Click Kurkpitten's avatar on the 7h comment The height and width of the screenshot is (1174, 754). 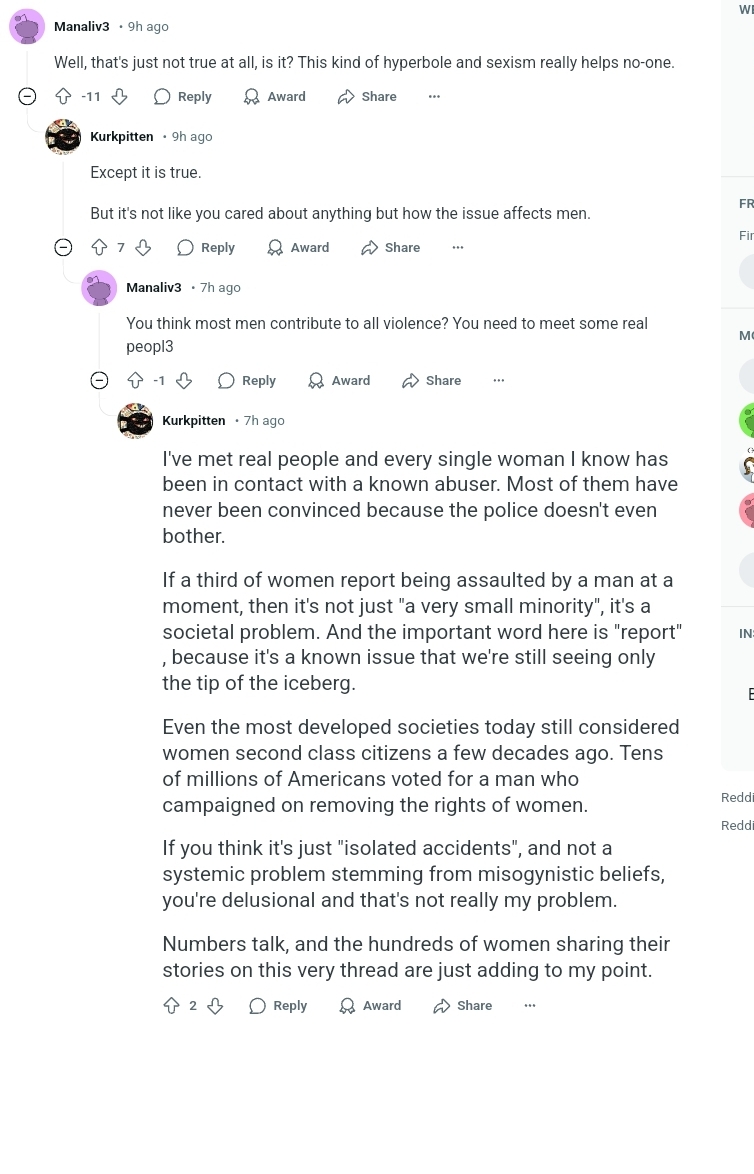pos(135,421)
